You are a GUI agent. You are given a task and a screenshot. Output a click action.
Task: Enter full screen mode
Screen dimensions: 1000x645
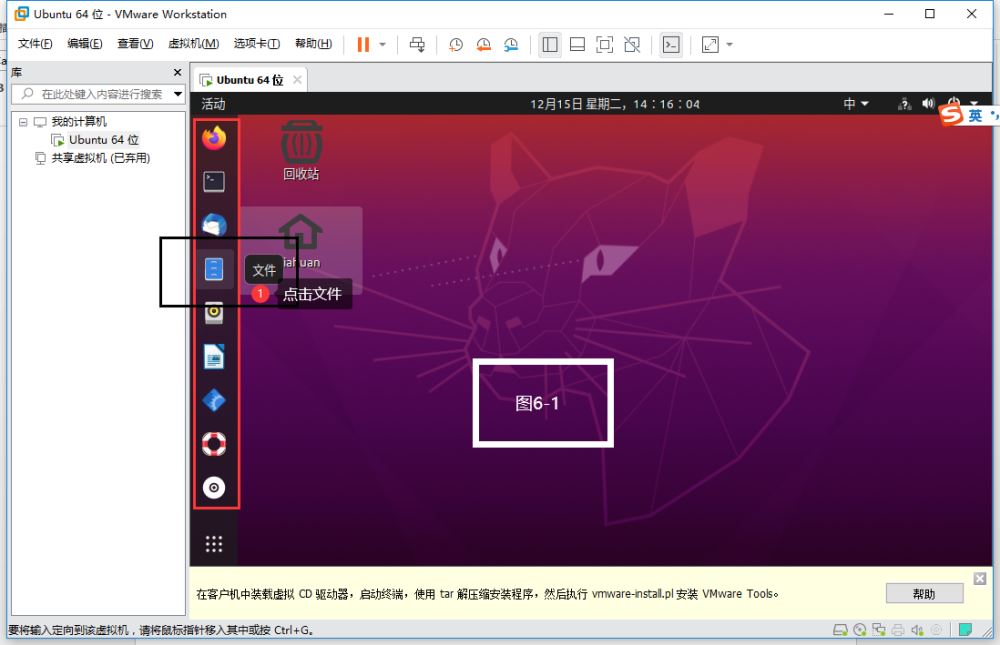click(605, 45)
